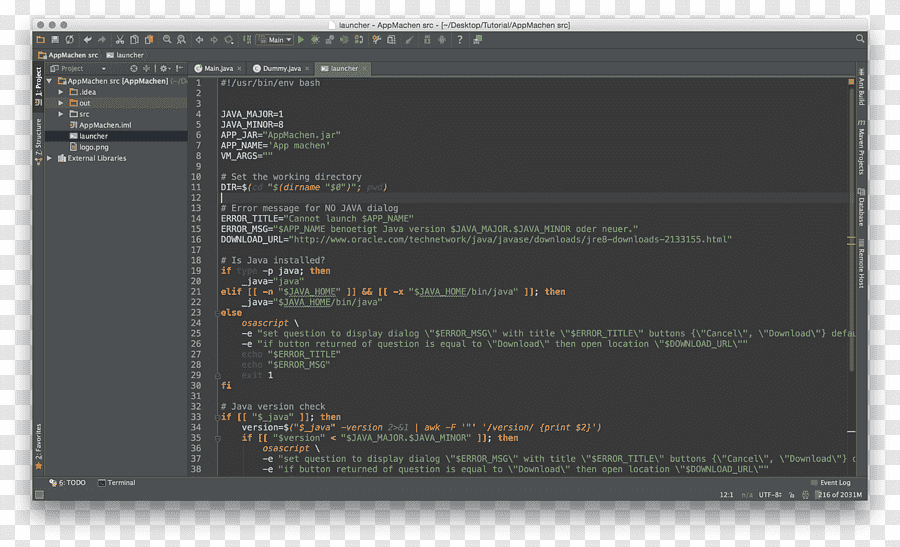Navigate Forward with the right arrow icon
The image size is (900, 547).
[x=214, y=40]
